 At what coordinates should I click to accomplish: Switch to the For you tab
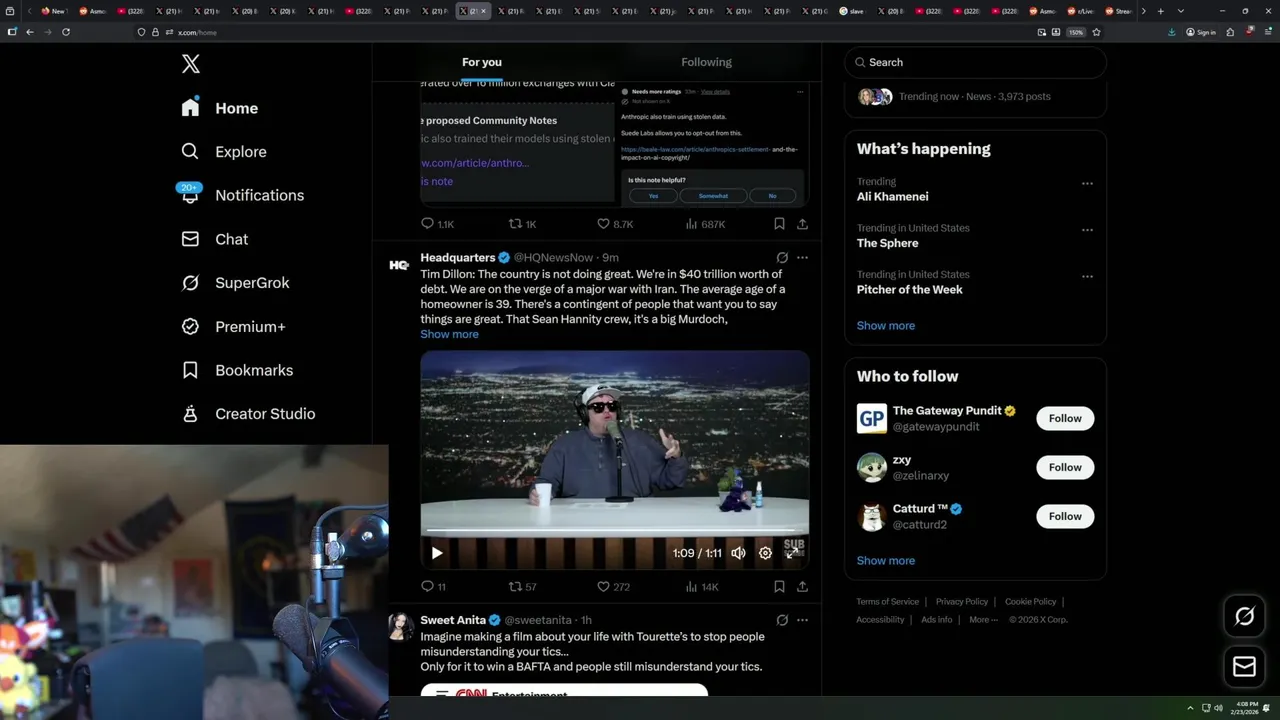[x=482, y=62]
